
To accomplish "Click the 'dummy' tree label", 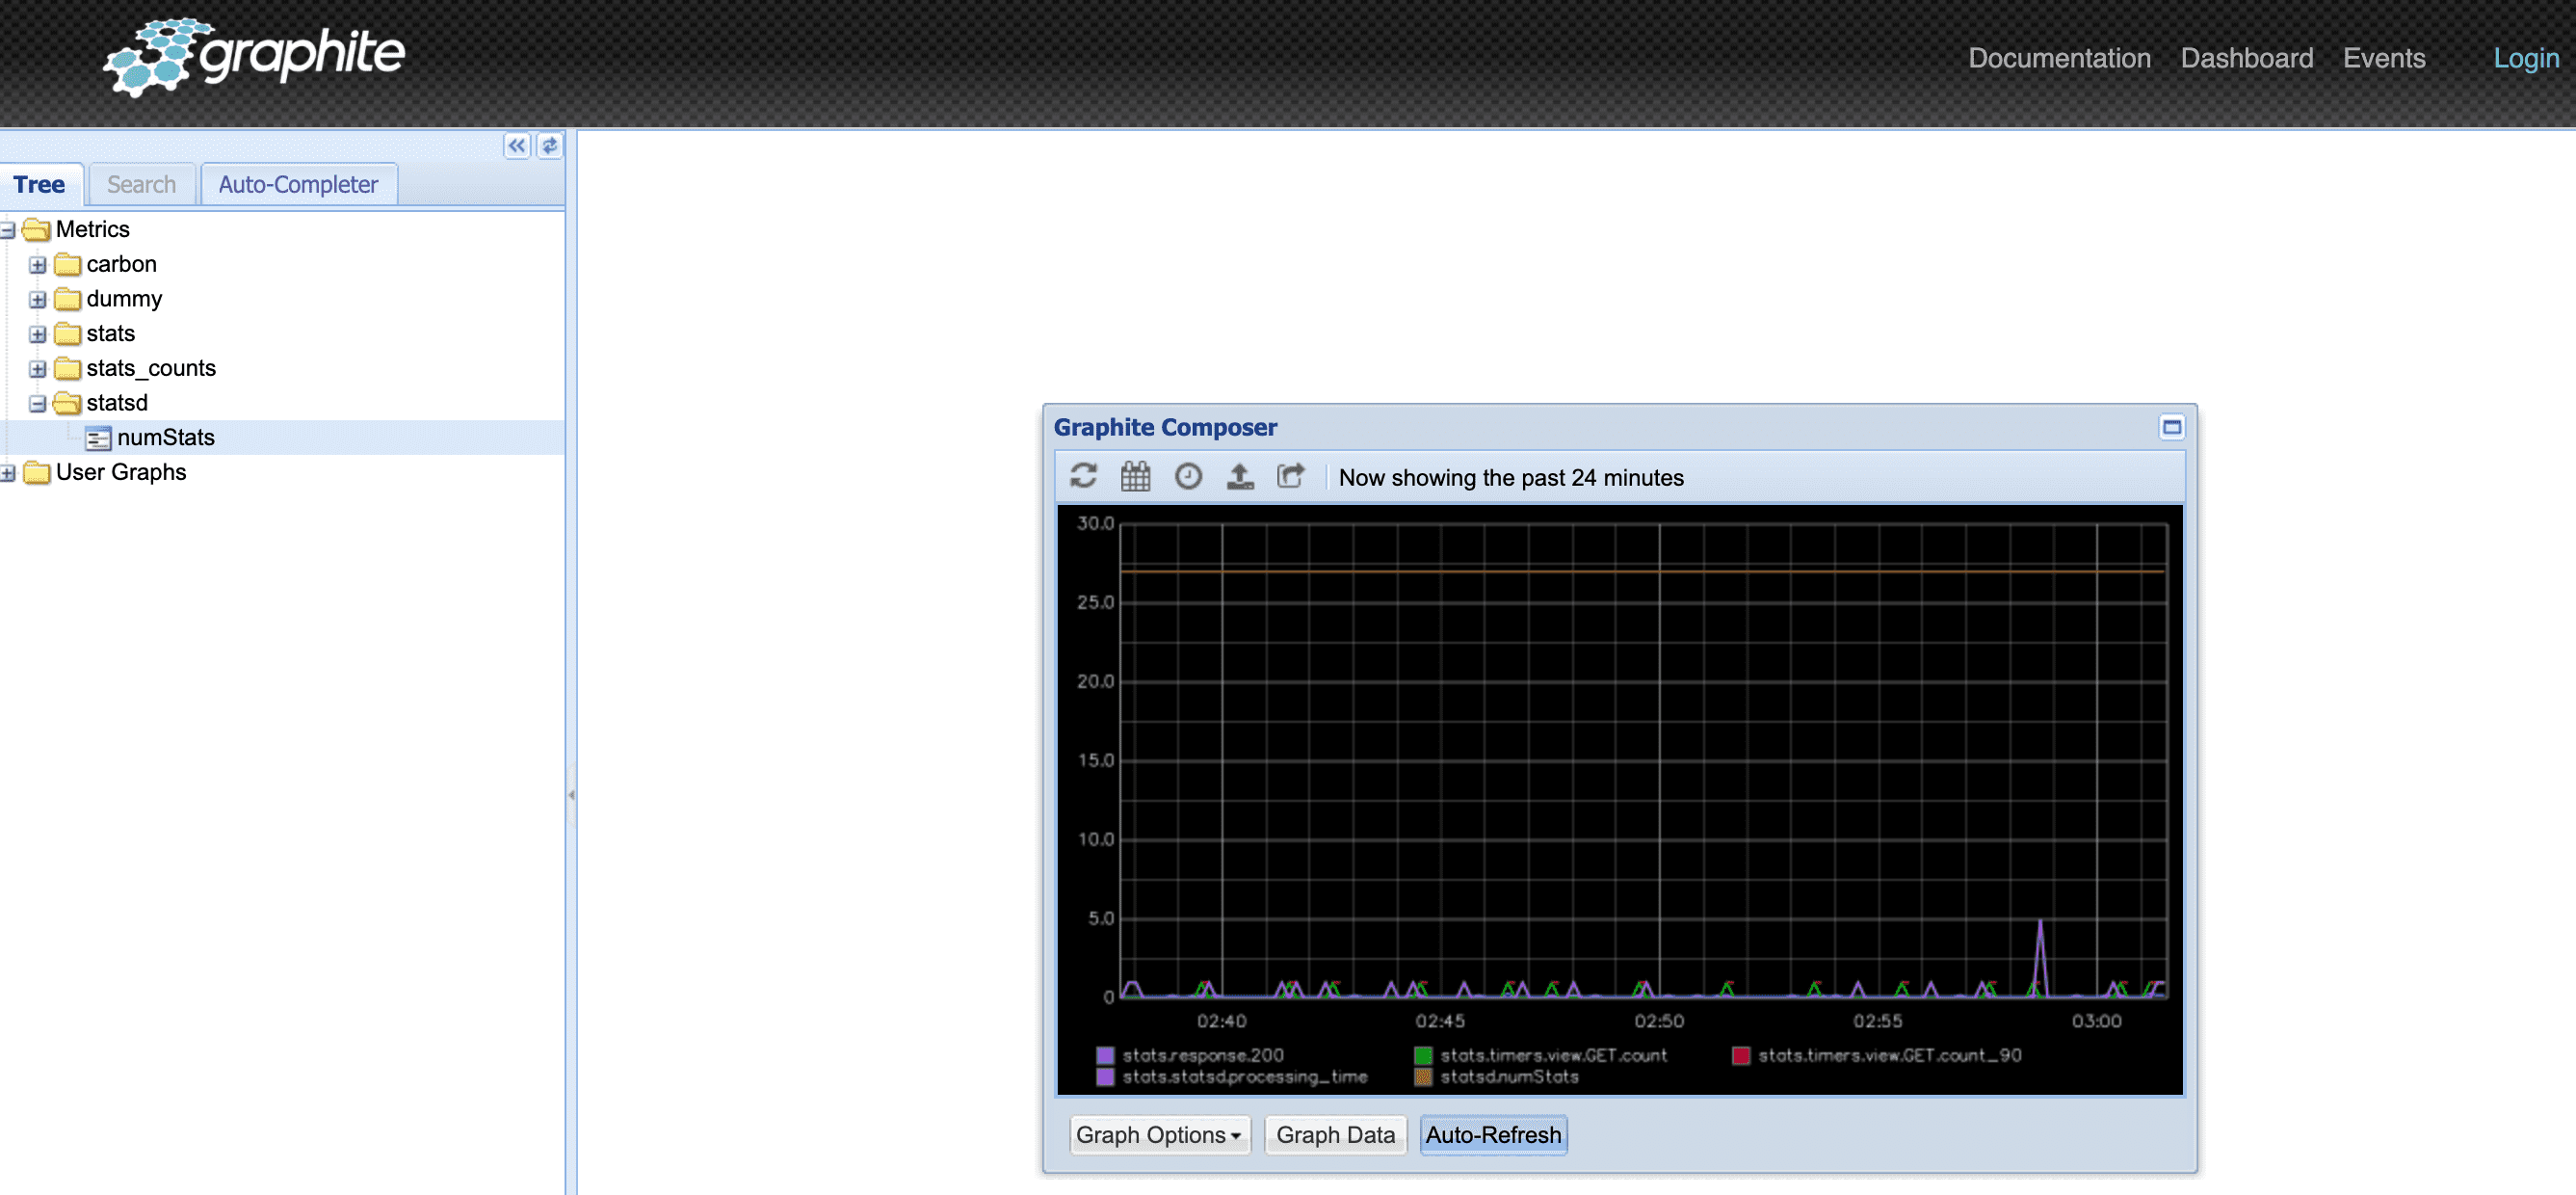I will coord(124,299).
